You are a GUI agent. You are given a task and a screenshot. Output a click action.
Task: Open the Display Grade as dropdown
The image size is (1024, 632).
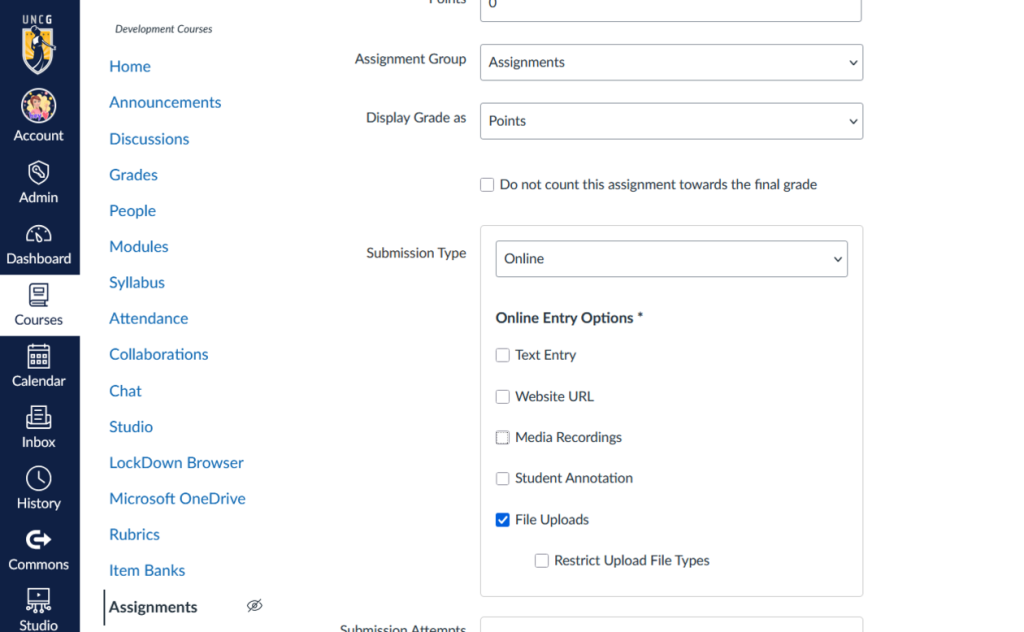pyautogui.click(x=670, y=121)
